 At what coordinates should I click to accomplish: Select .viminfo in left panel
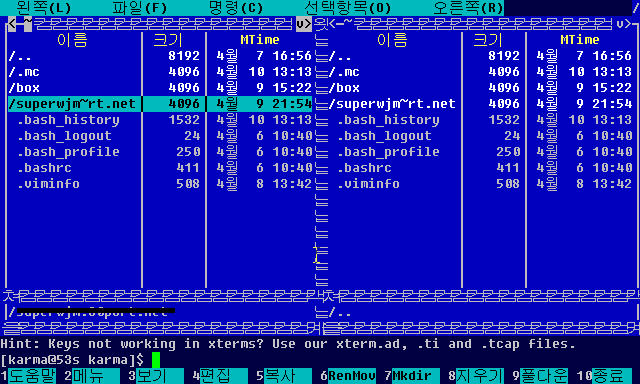(160, 184)
